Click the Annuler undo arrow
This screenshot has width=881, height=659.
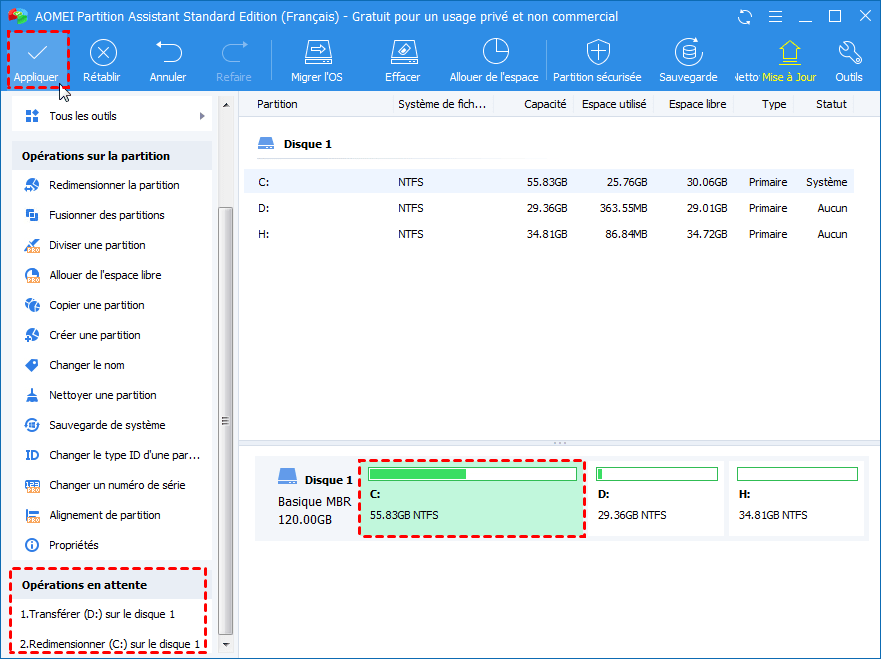(168, 52)
